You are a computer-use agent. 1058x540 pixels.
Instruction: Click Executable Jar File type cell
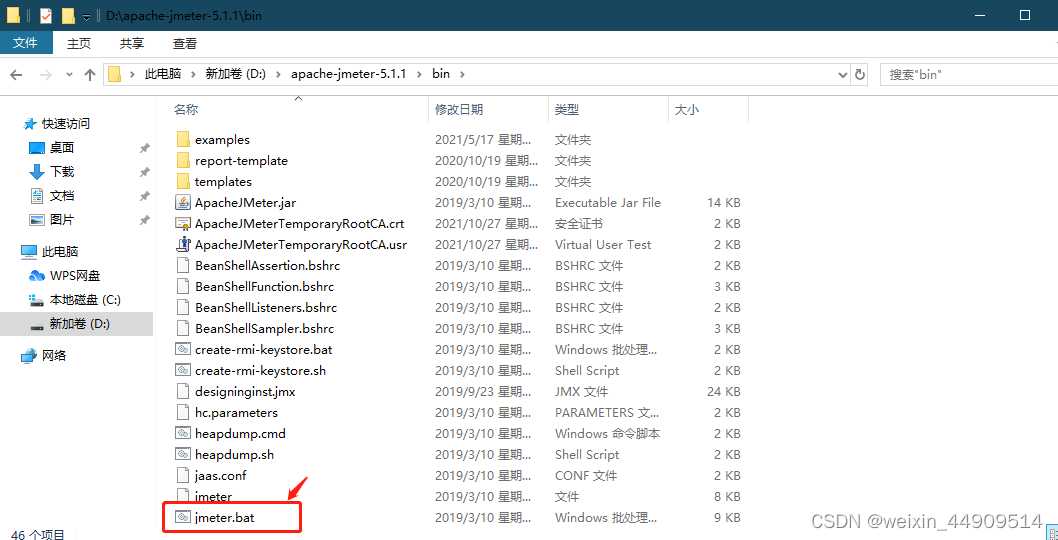pos(608,202)
